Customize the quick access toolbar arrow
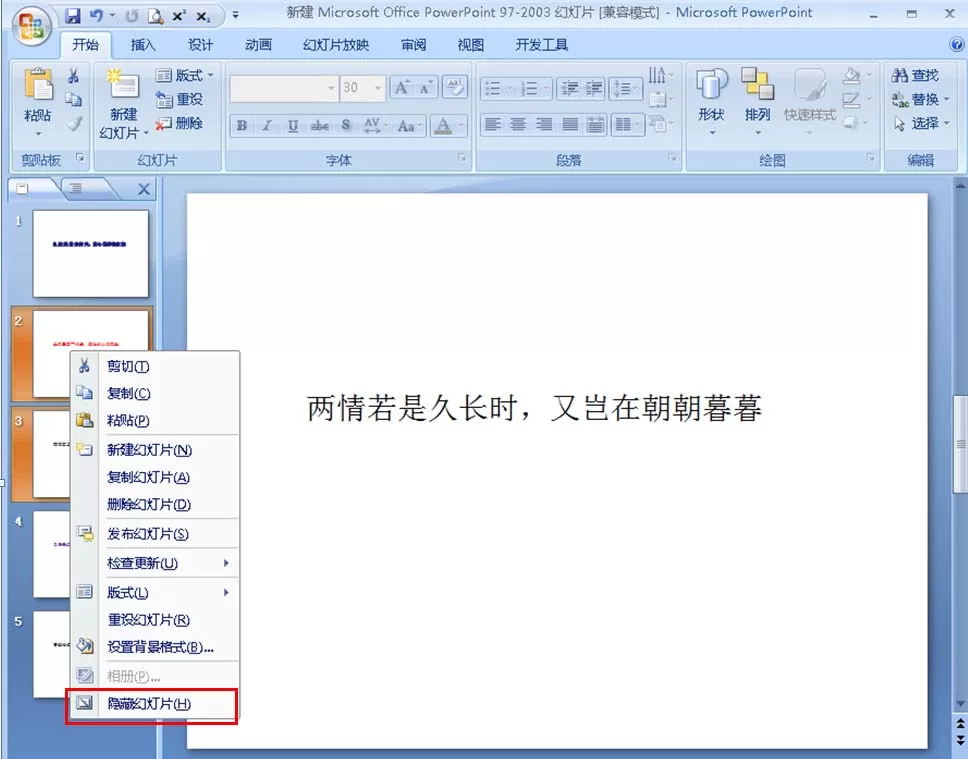The height and width of the screenshot is (759, 968). point(235,15)
